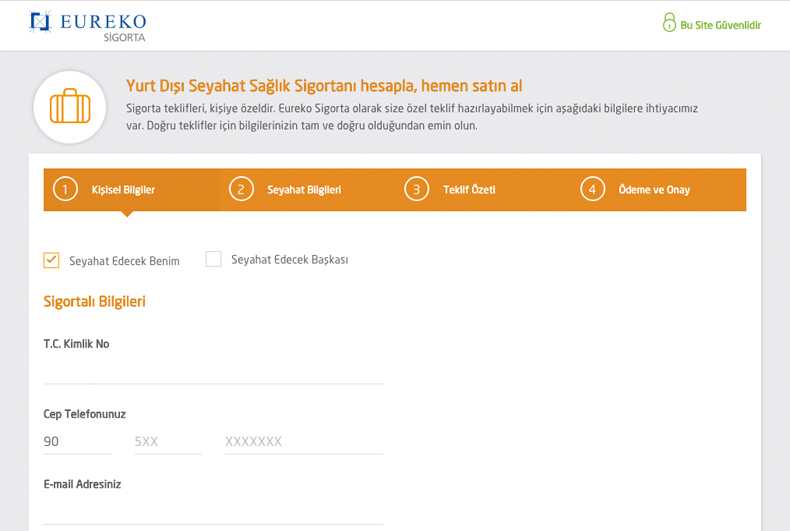The image size is (790, 531).
Task: Click the orange suitcase icon
Action: pos(70,106)
